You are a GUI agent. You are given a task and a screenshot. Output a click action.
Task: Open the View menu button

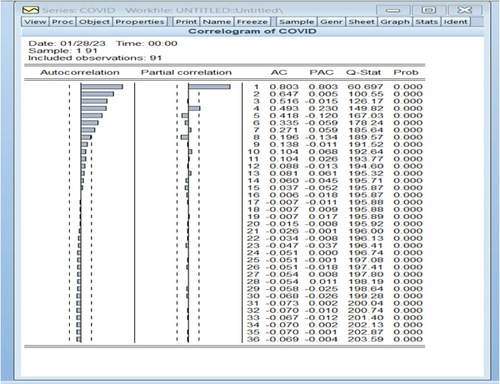pos(35,22)
